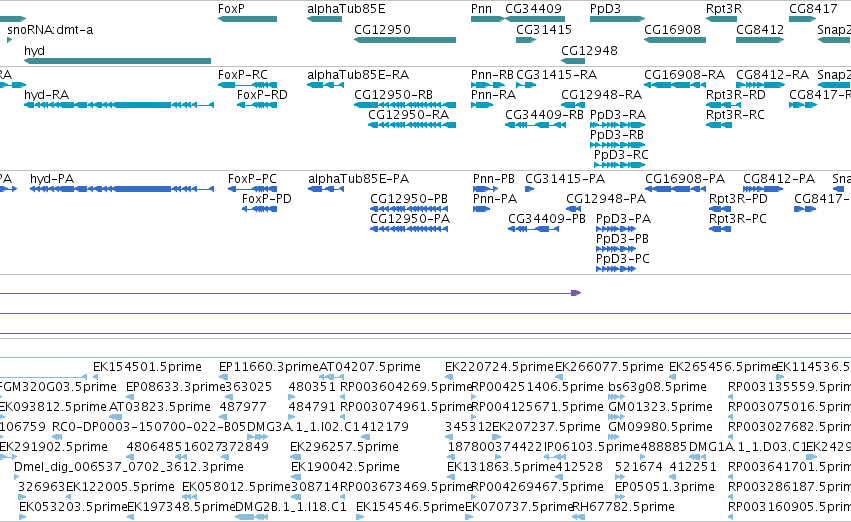The width and height of the screenshot is (851, 522).
Task: Click the Pnn gene name
Action: [x=481, y=9]
